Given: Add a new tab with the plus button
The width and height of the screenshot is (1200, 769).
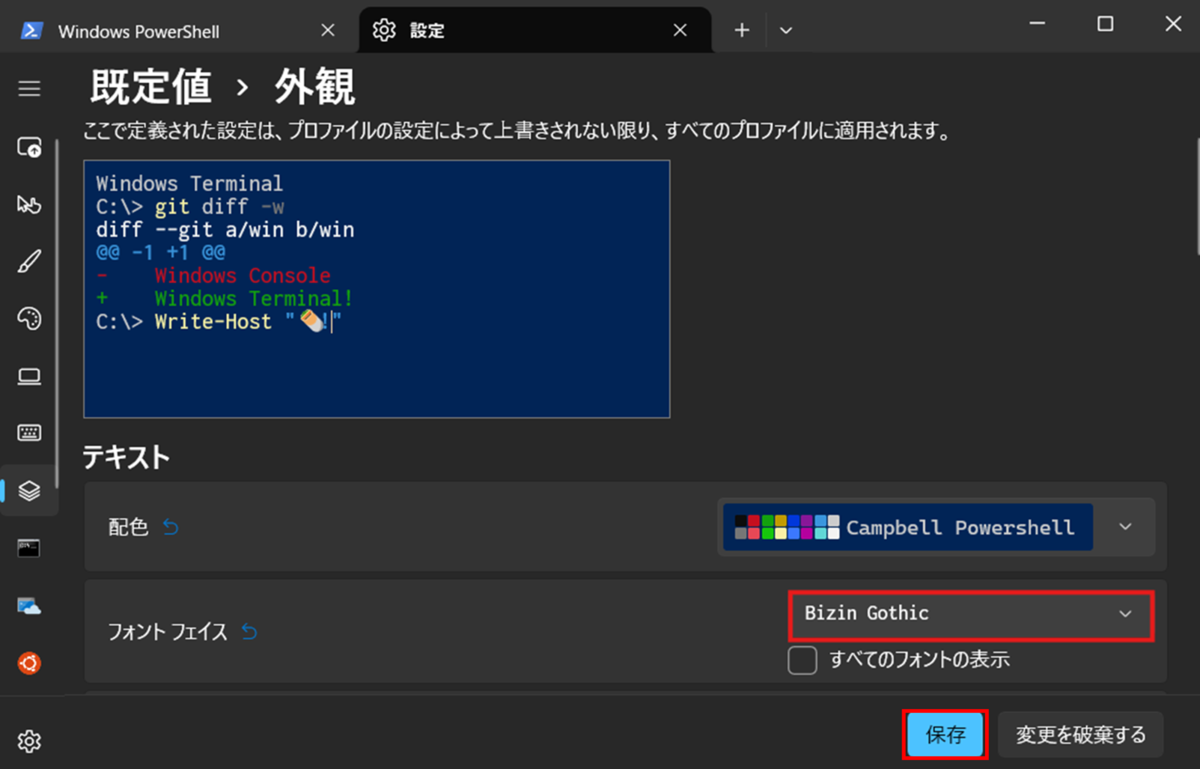Looking at the screenshot, I should (742, 30).
